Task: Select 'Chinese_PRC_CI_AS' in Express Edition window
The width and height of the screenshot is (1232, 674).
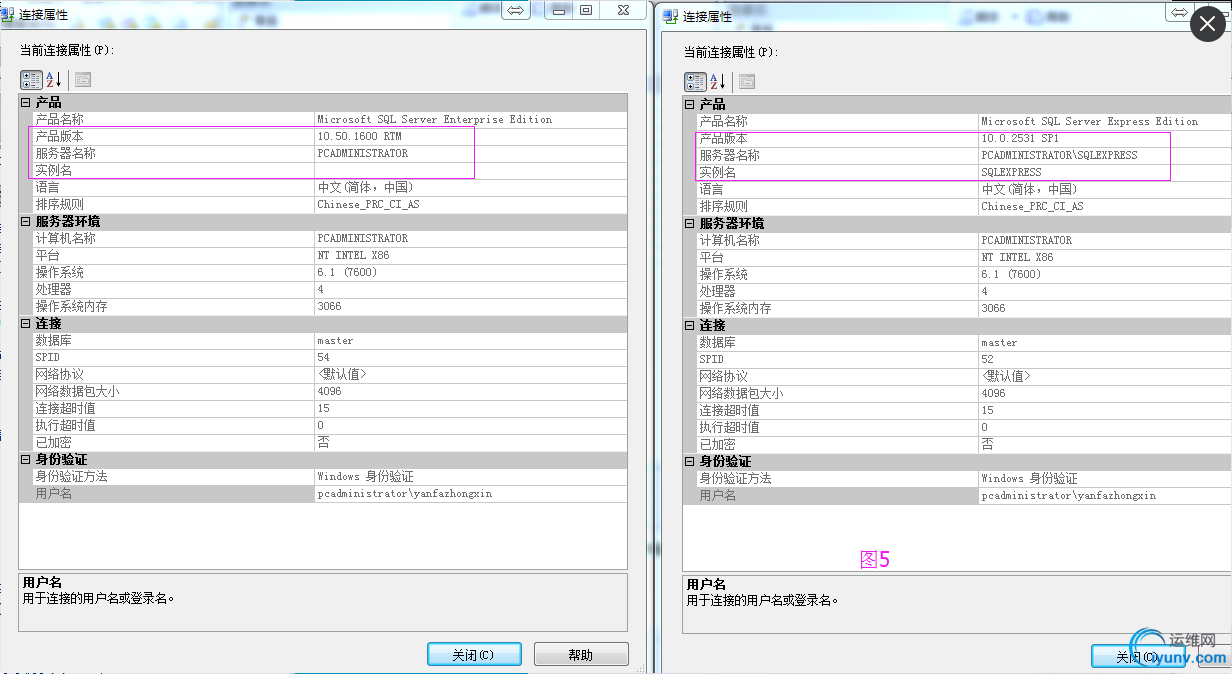Action: coord(1032,206)
